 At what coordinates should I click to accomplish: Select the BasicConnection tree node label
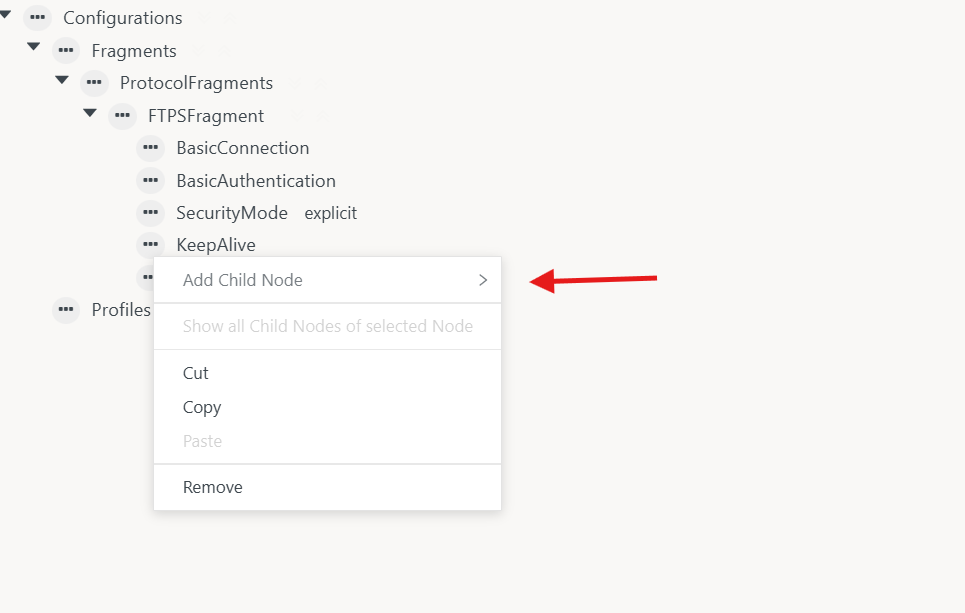pos(243,148)
